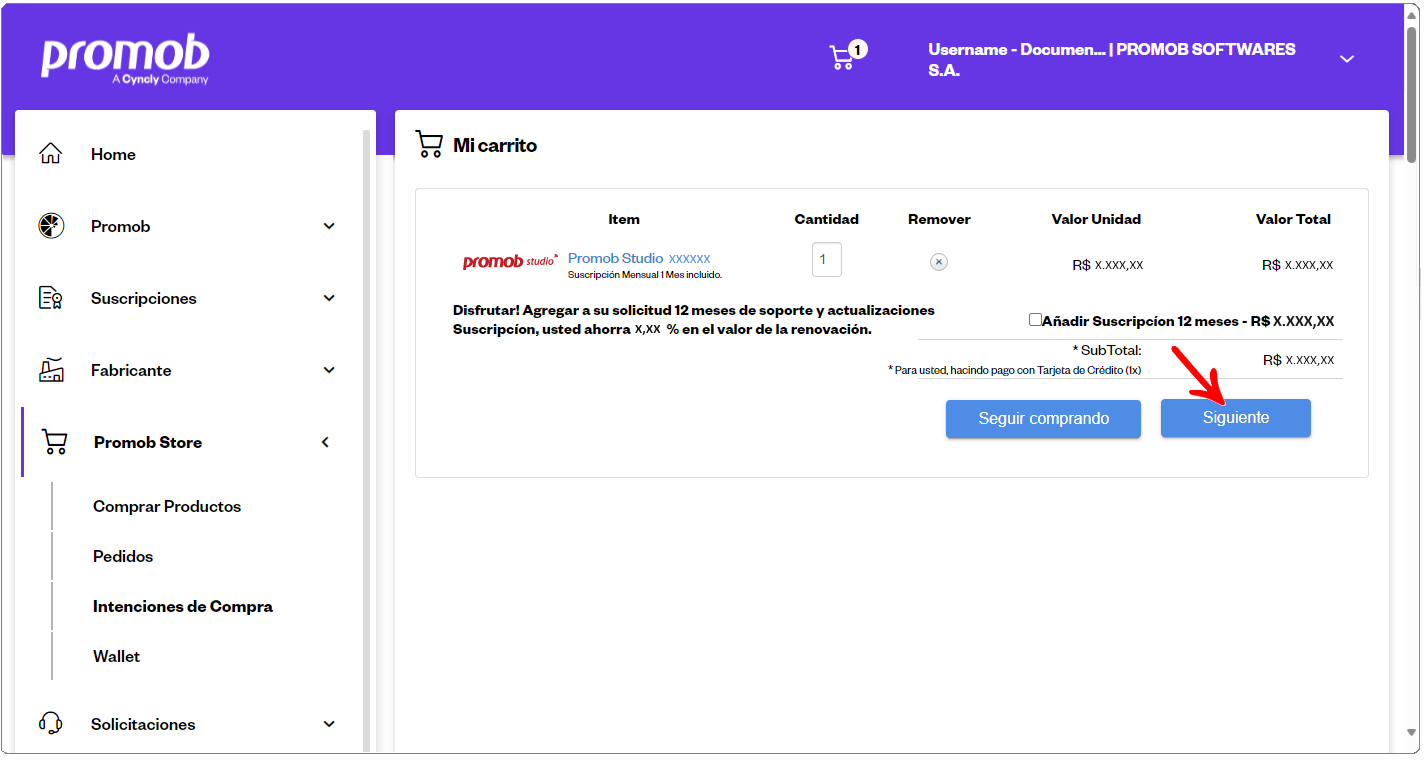
Task: Click the Suscripciones certificate icon
Action: [50, 298]
